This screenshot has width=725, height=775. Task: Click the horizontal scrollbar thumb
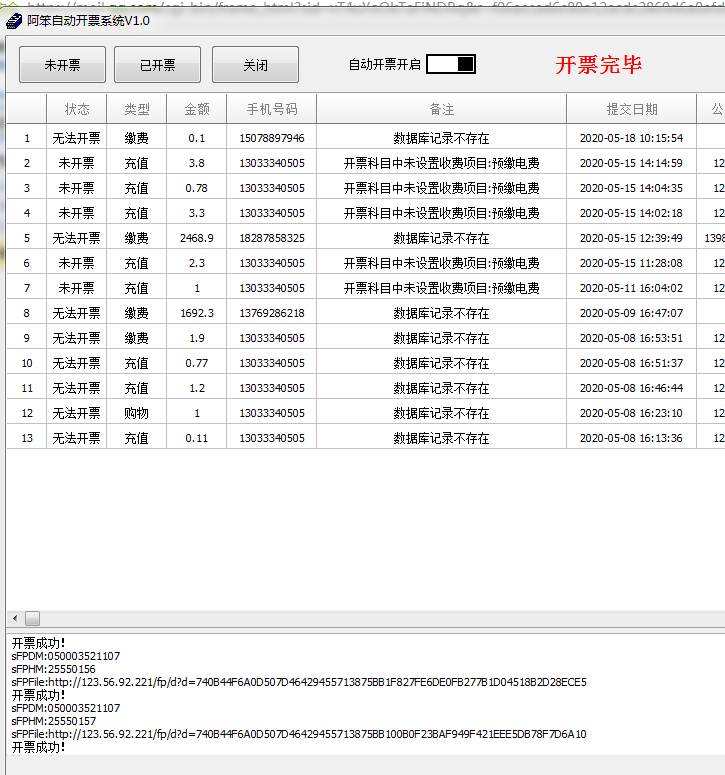[x=33, y=618]
